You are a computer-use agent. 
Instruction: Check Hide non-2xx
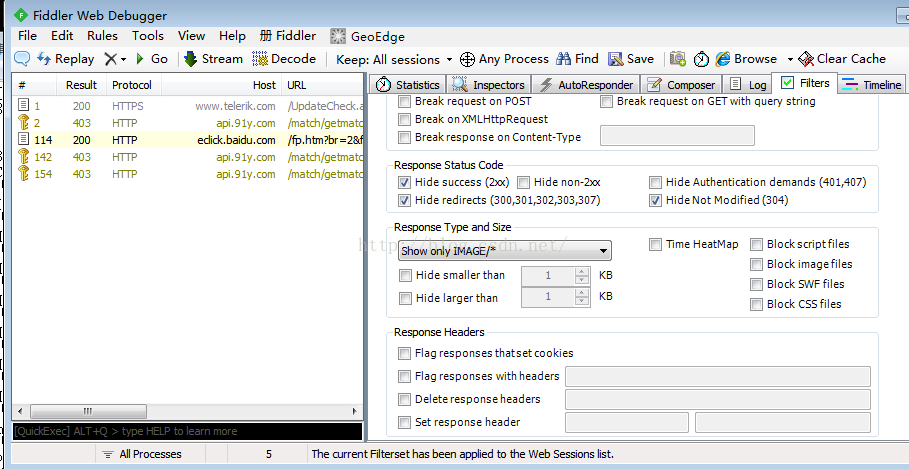click(523, 183)
